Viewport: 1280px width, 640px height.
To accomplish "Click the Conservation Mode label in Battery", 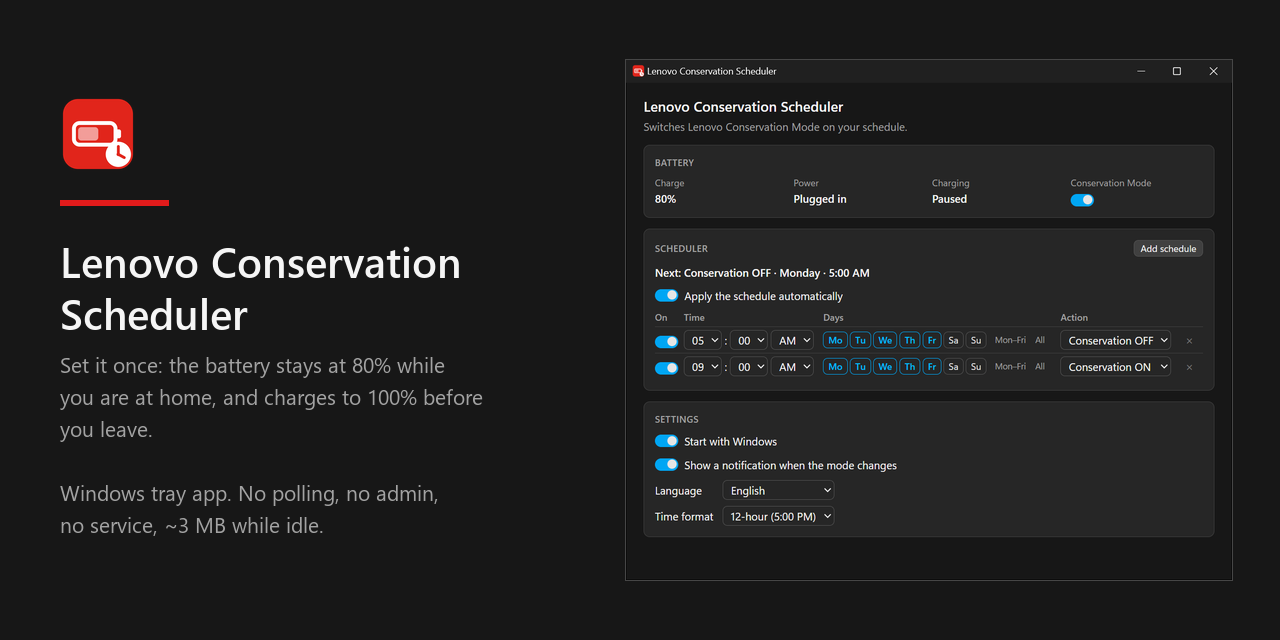I will (1110, 183).
